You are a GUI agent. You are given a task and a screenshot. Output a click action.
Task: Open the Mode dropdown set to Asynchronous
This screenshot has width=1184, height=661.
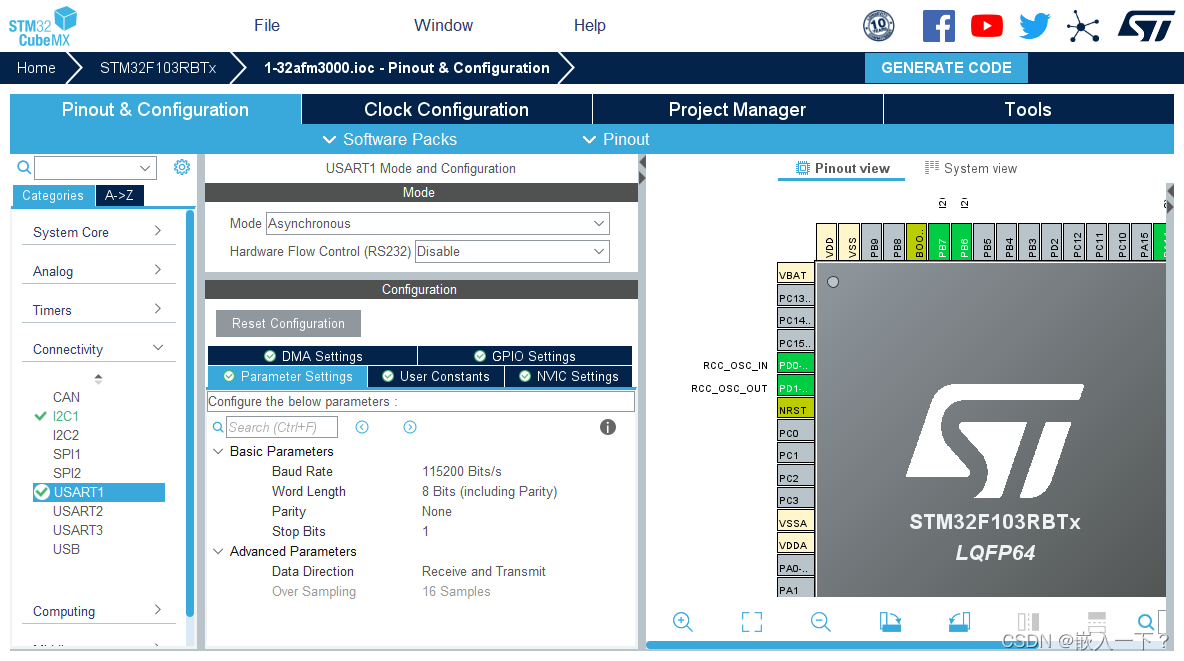[438, 224]
